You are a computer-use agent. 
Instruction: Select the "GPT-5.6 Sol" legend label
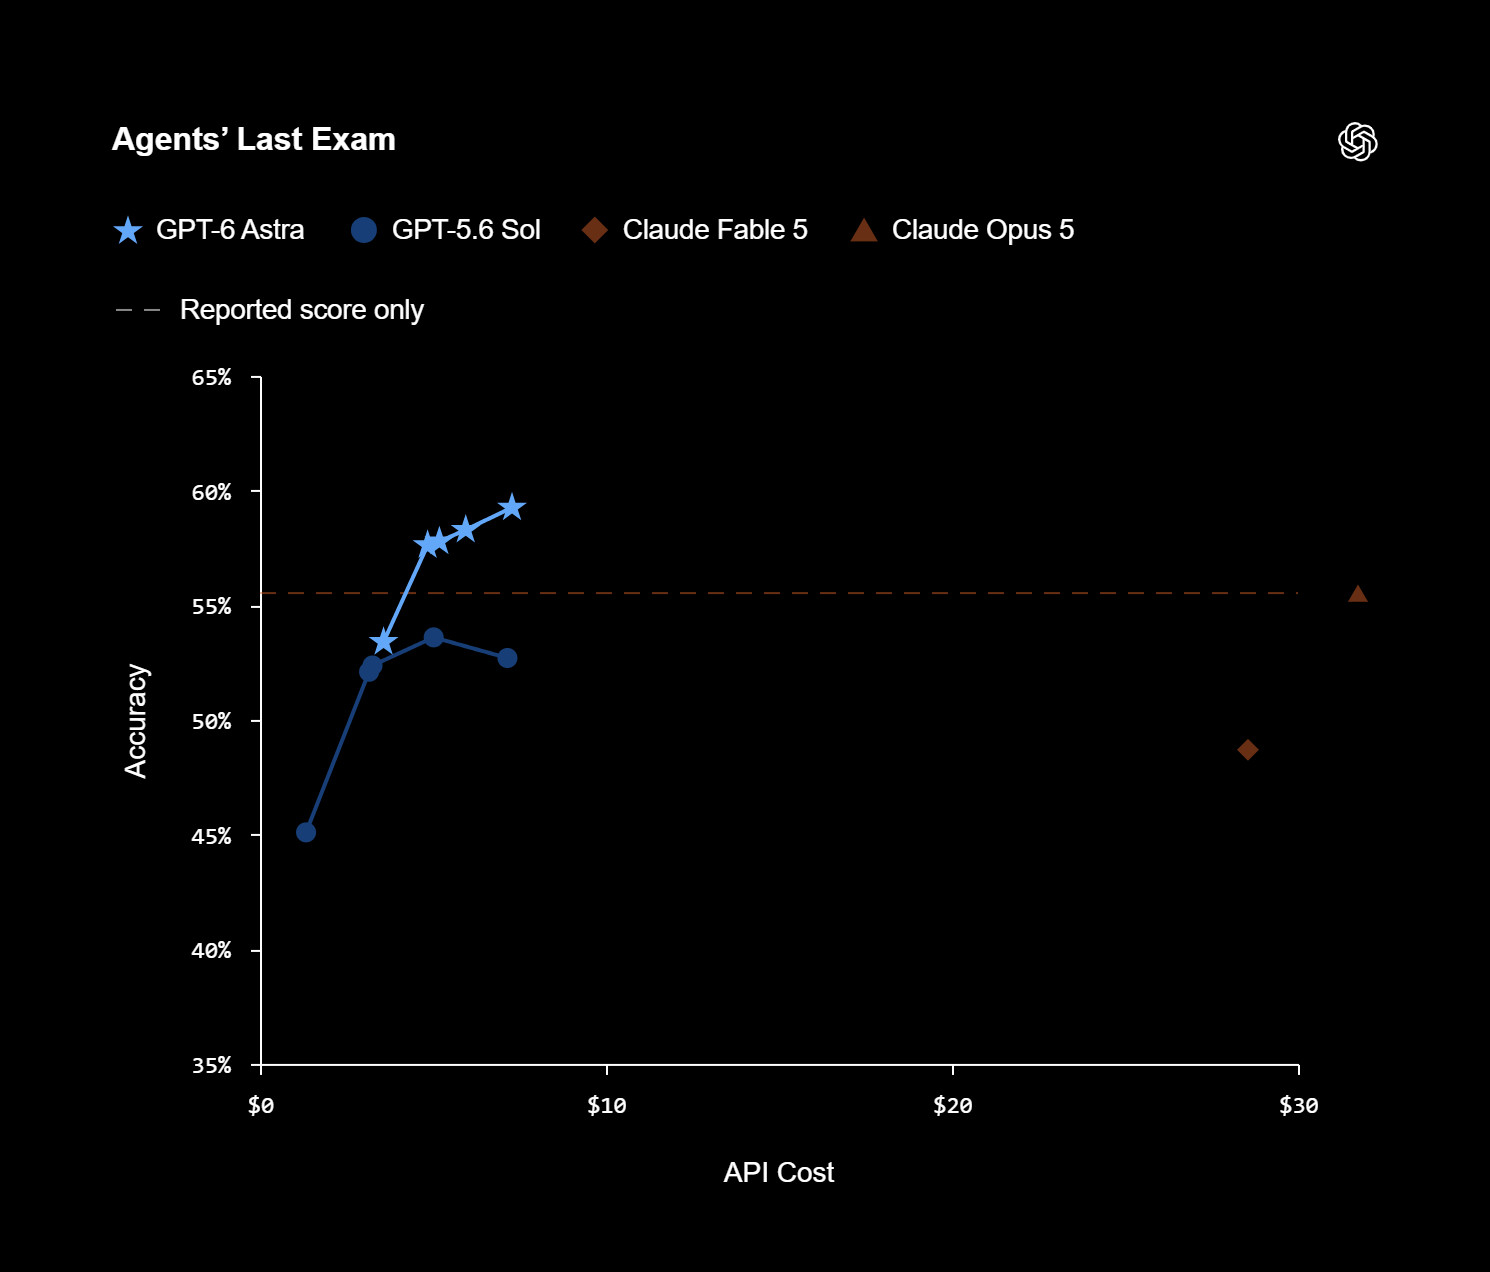pyautogui.click(x=466, y=230)
